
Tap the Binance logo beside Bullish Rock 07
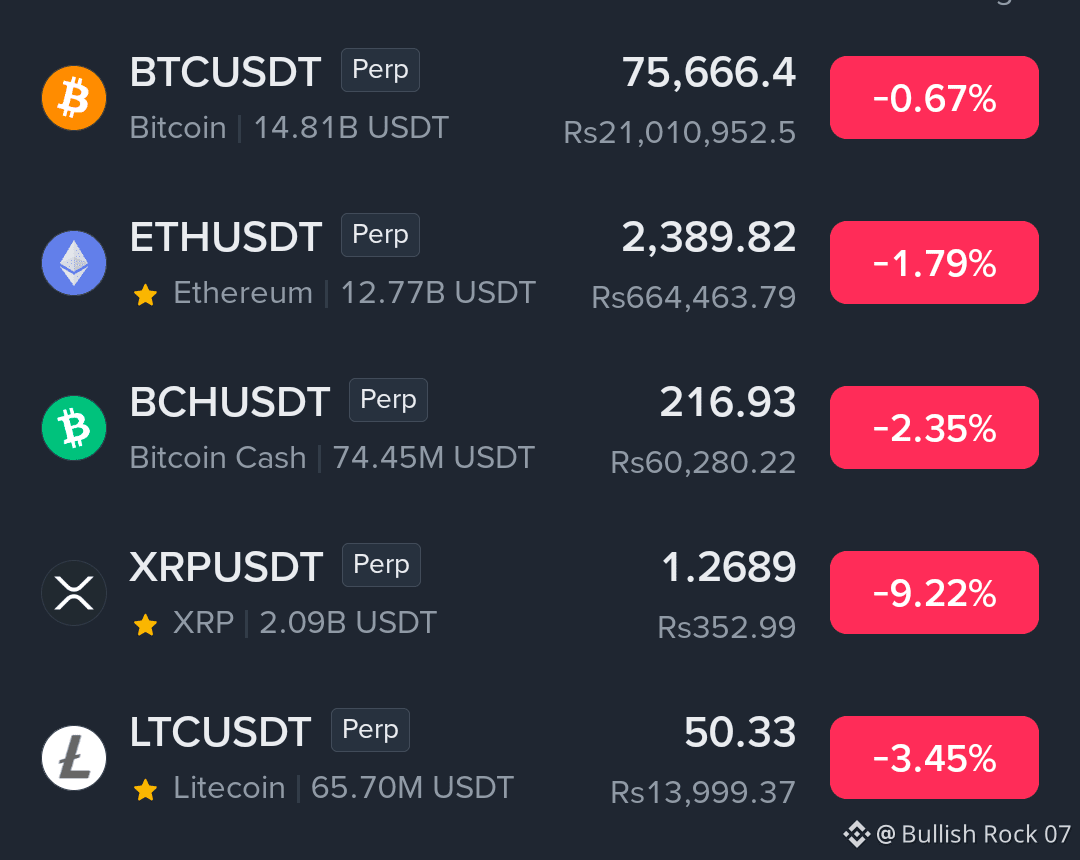tap(857, 834)
